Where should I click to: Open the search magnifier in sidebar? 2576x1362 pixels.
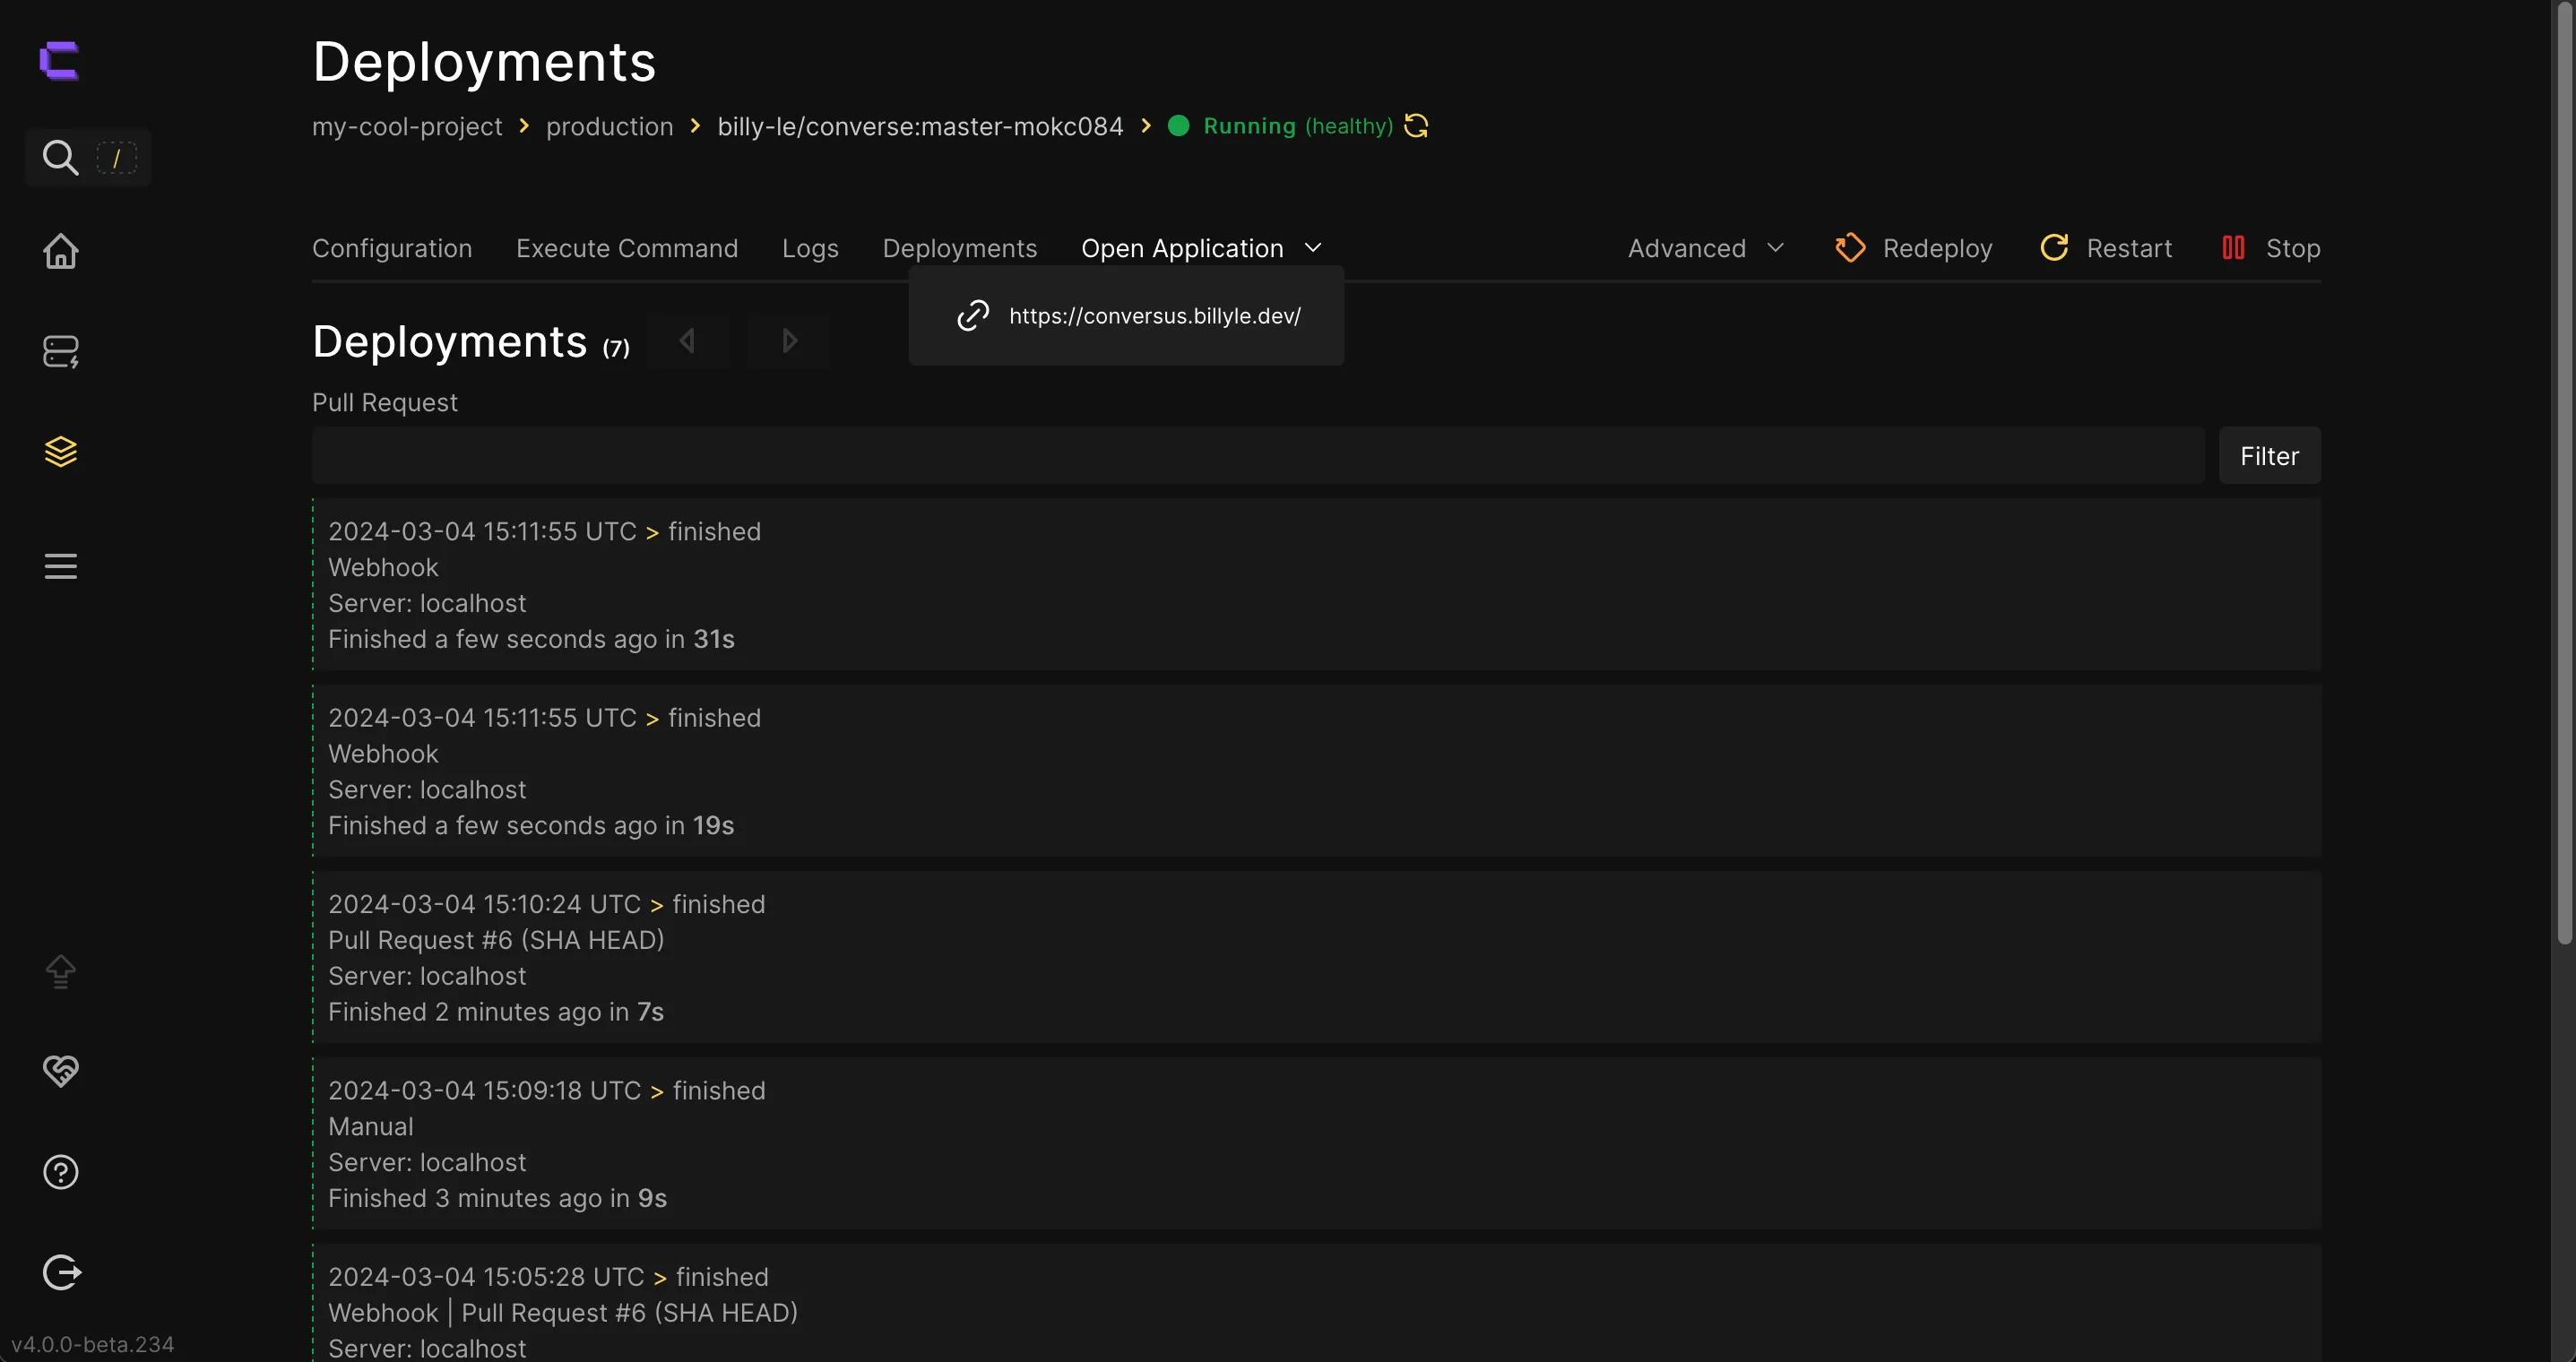60,157
